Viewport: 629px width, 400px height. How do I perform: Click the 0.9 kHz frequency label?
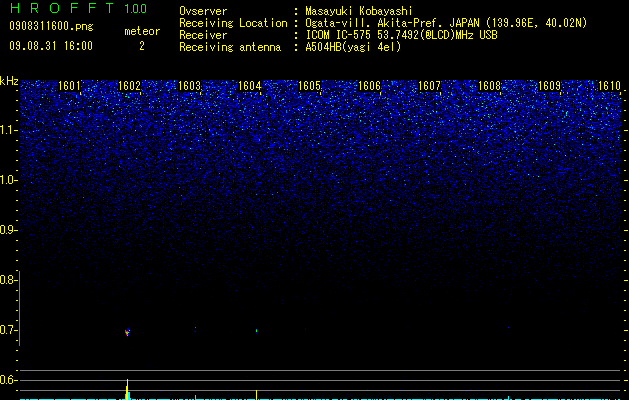8,230
